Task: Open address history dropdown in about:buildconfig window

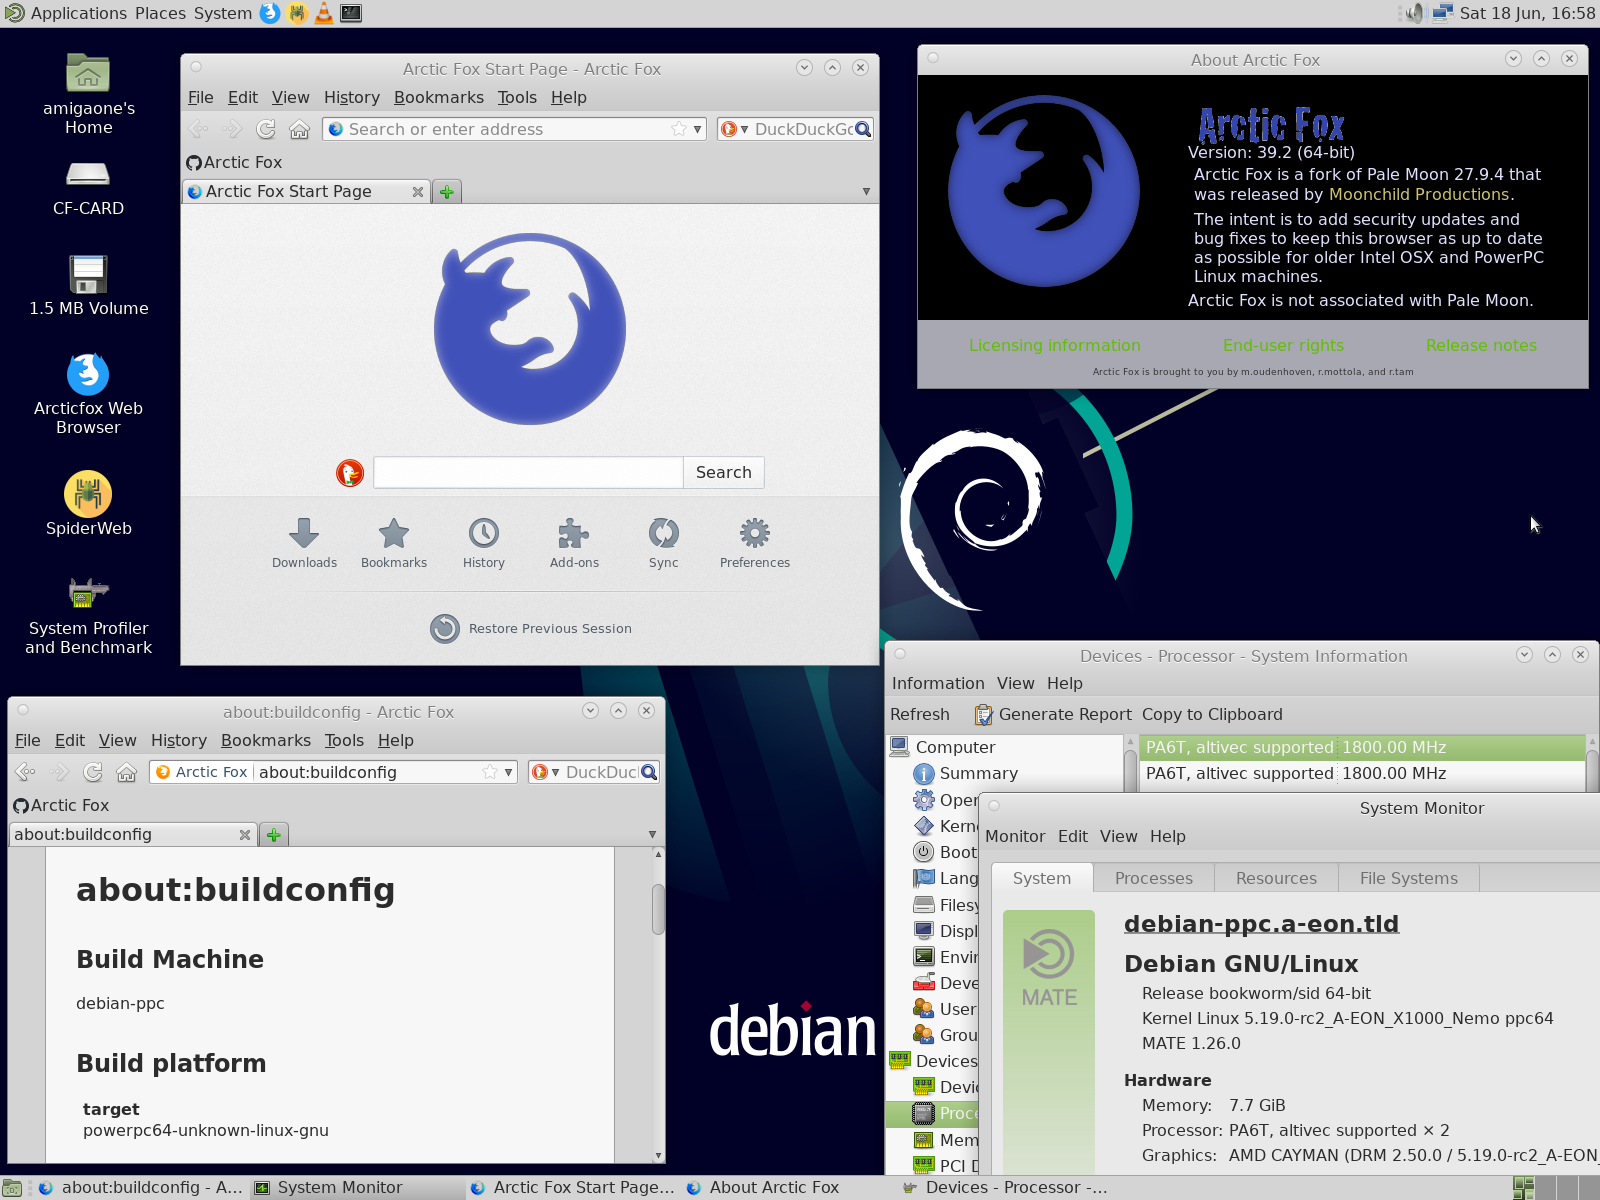Action: pyautogui.click(x=508, y=772)
